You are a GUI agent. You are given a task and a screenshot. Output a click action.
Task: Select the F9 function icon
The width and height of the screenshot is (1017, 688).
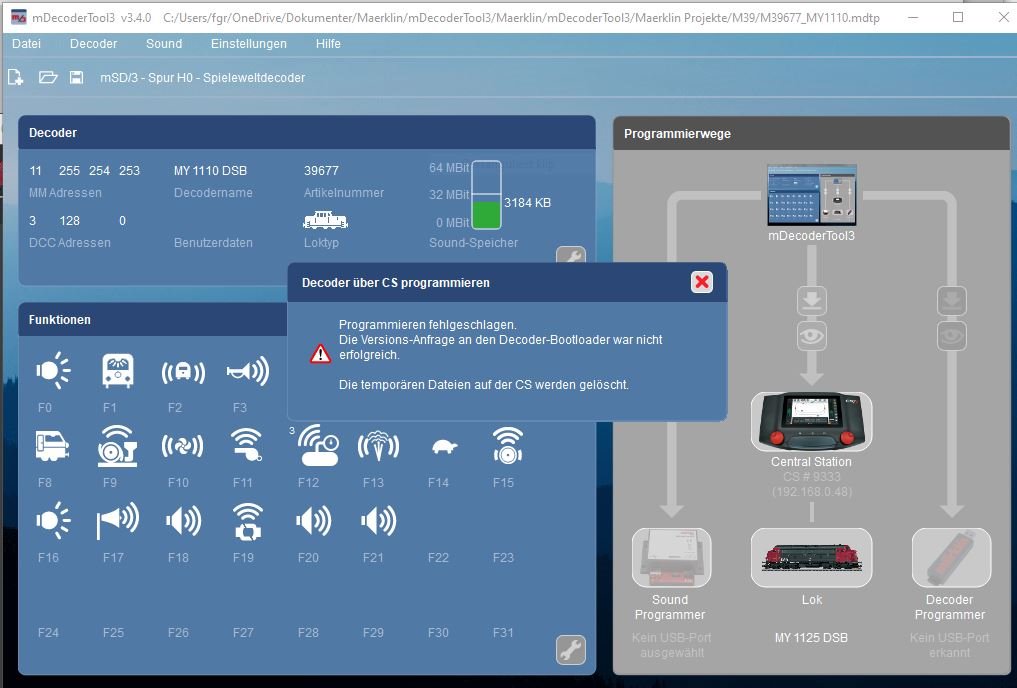(x=117, y=446)
